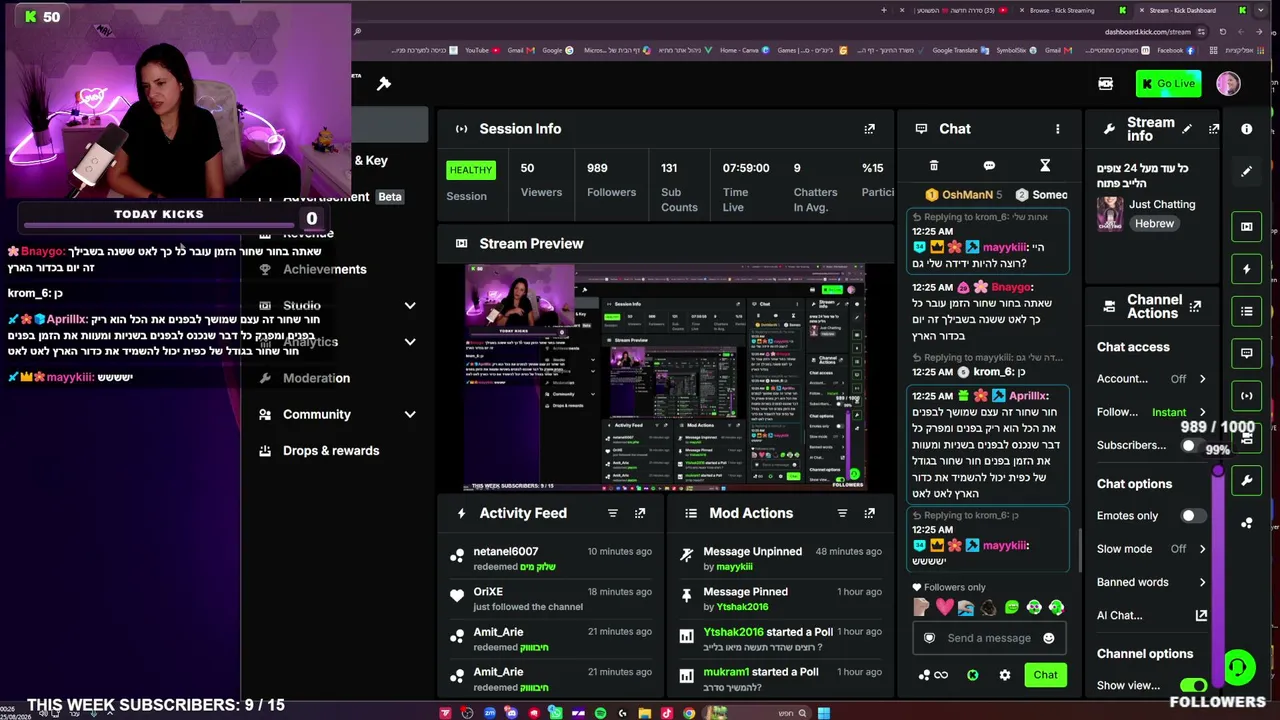The height and width of the screenshot is (720, 1280).
Task: Insert the pink heart emote
Action: coord(944,607)
